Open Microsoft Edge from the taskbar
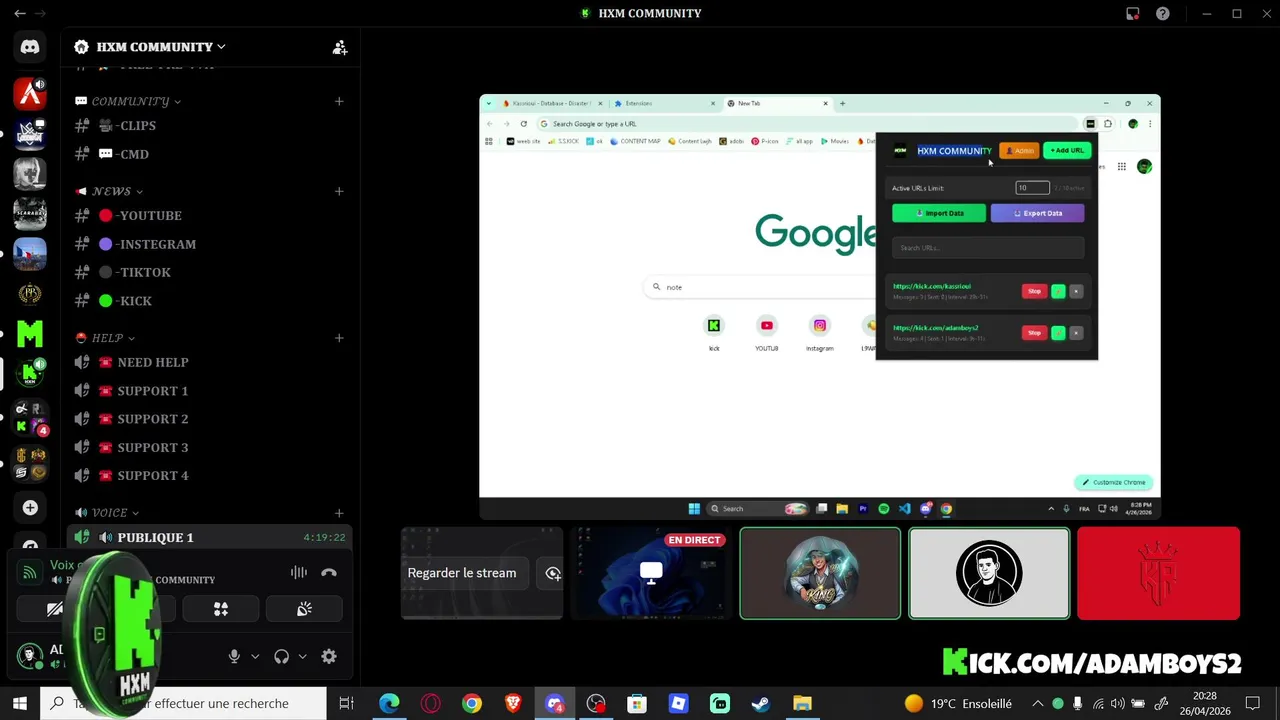This screenshot has height=720, width=1280. (389, 704)
